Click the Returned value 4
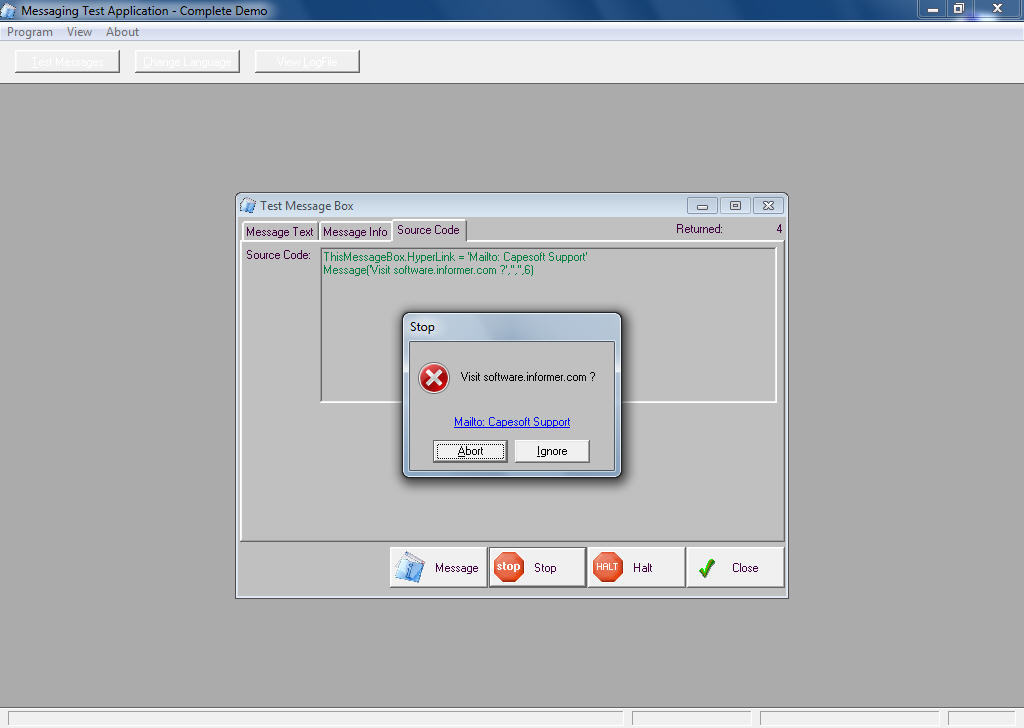Viewport: 1024px width, 728px height. tap(778, 229)
